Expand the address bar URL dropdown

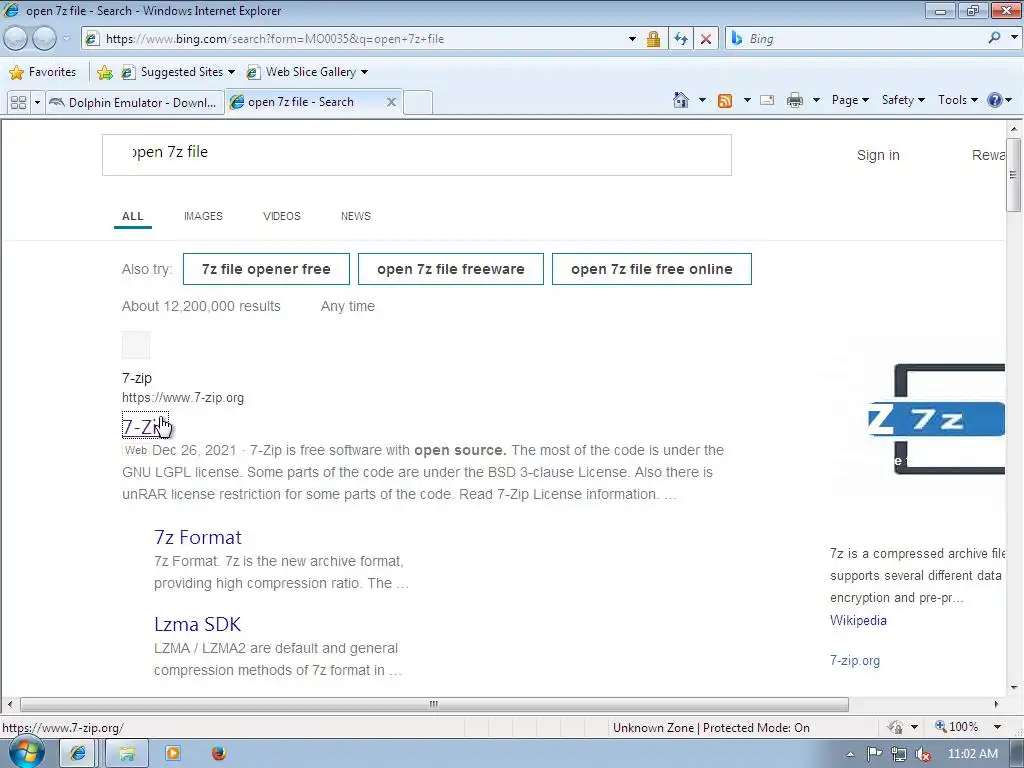[x=632, y=39]
